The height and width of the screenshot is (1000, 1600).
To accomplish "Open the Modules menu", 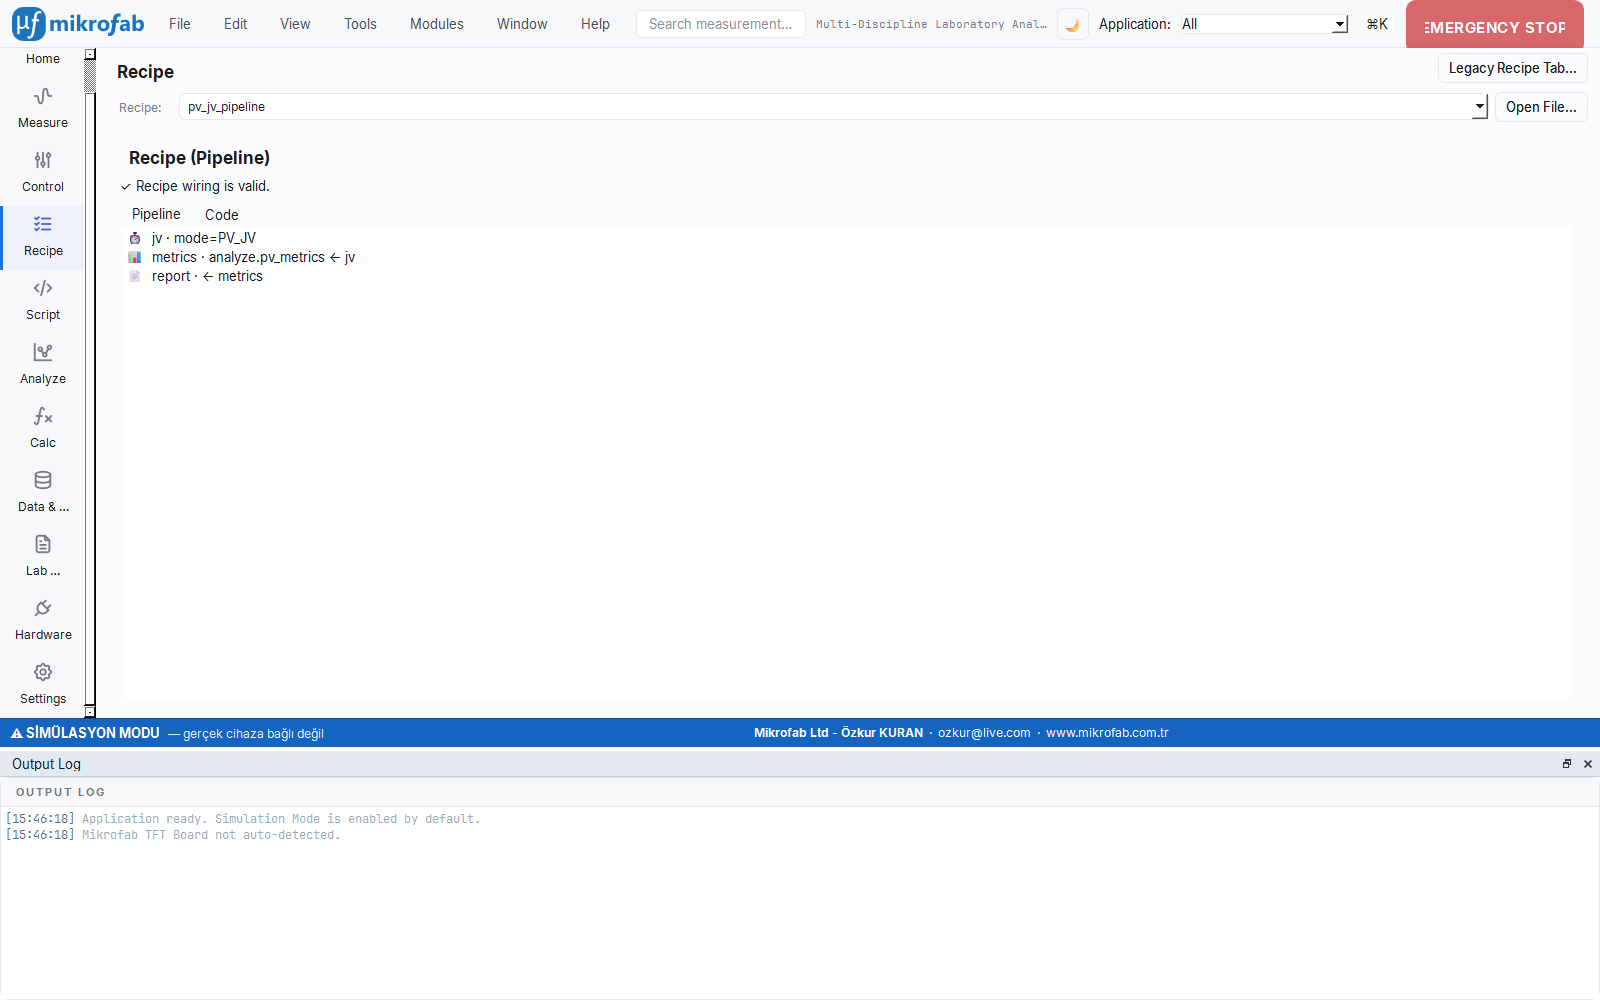I will [x=437, y=24].
